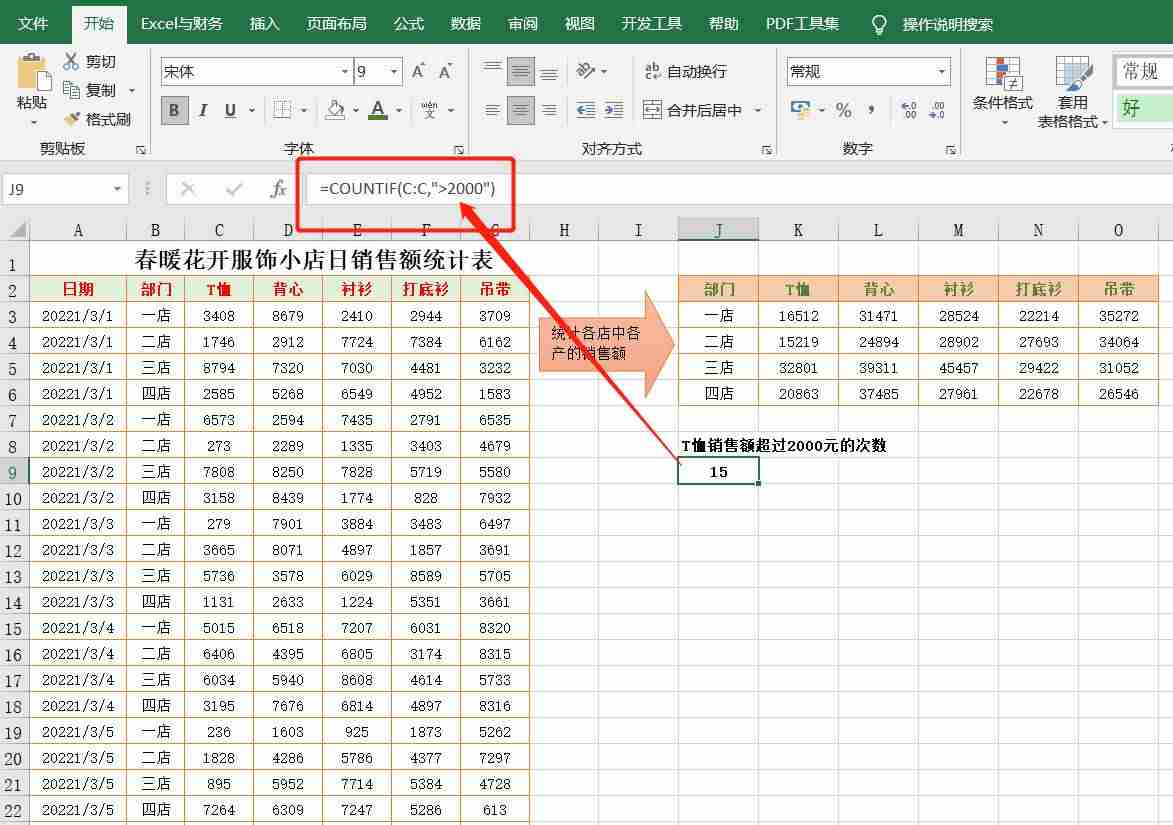Apply comma style
1173x825 pixels.
tap(872, 110)
